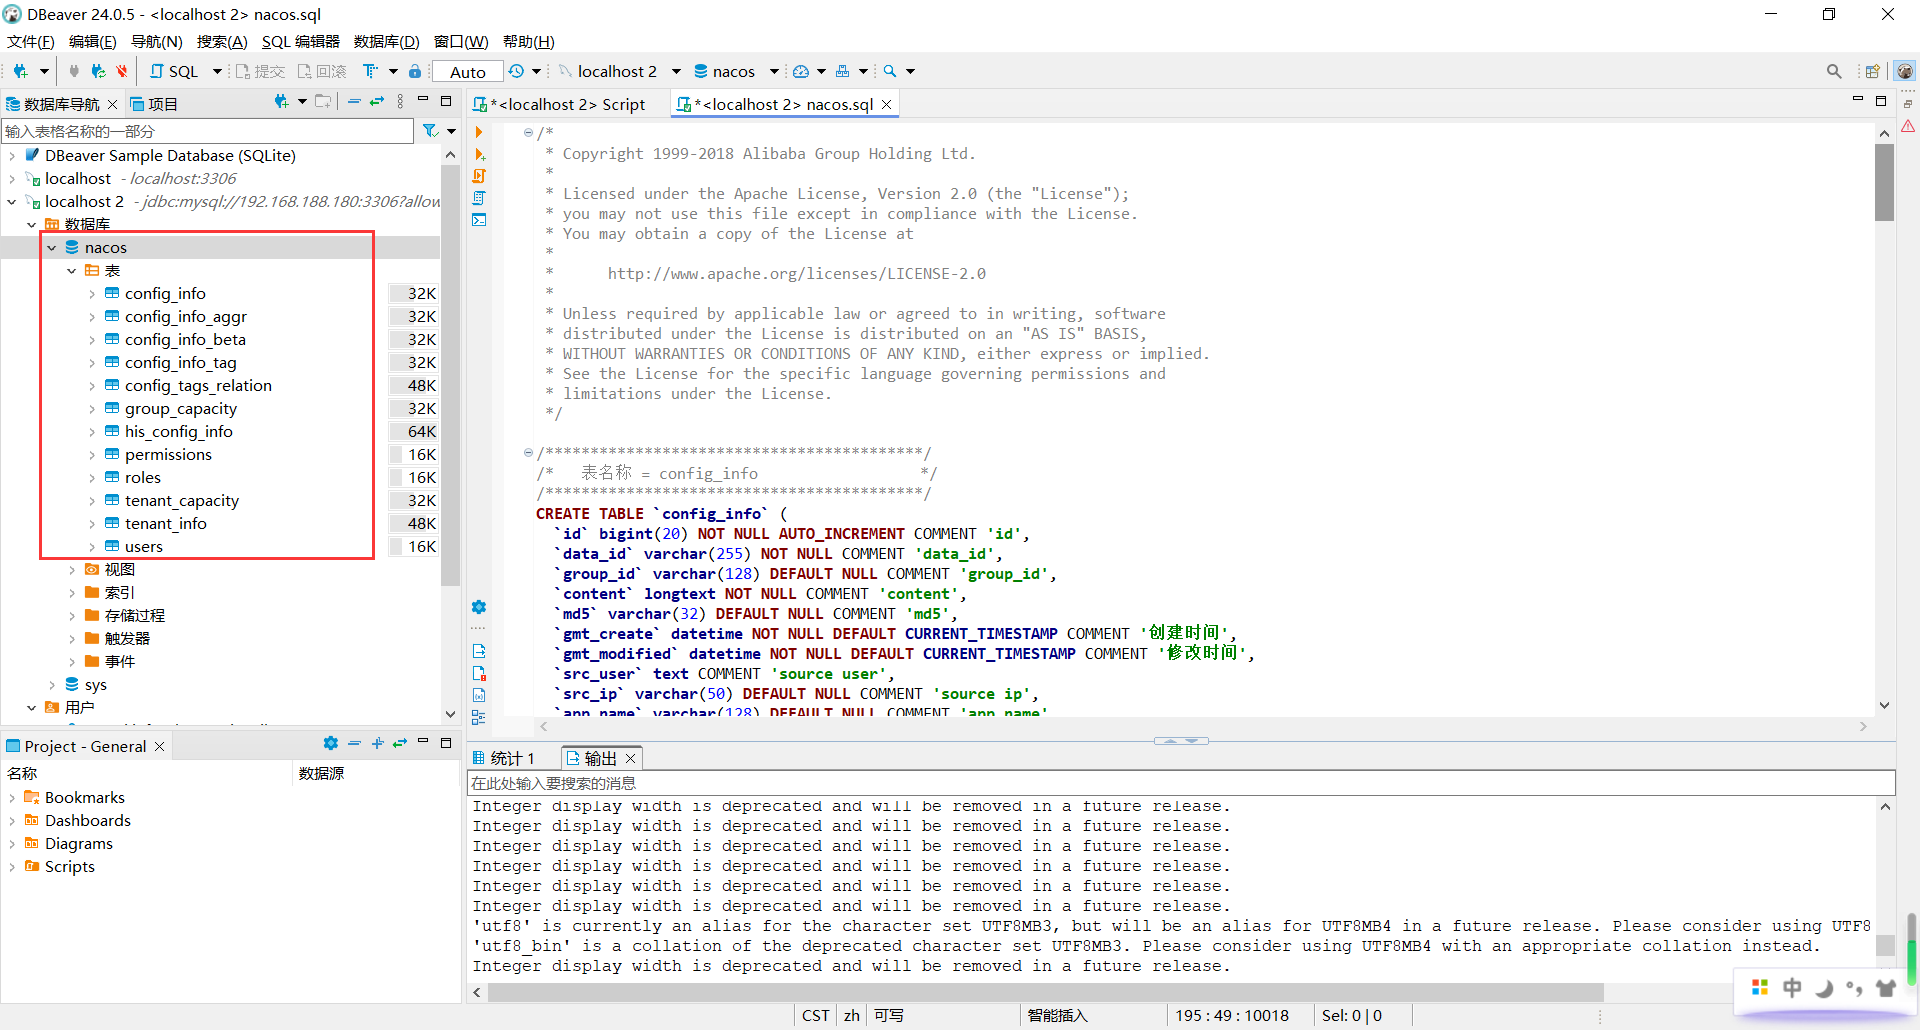This screenshot has height=1030, width=1920.
Task: Open the SQL button dropdown arrow
Action: coord(217,71)
